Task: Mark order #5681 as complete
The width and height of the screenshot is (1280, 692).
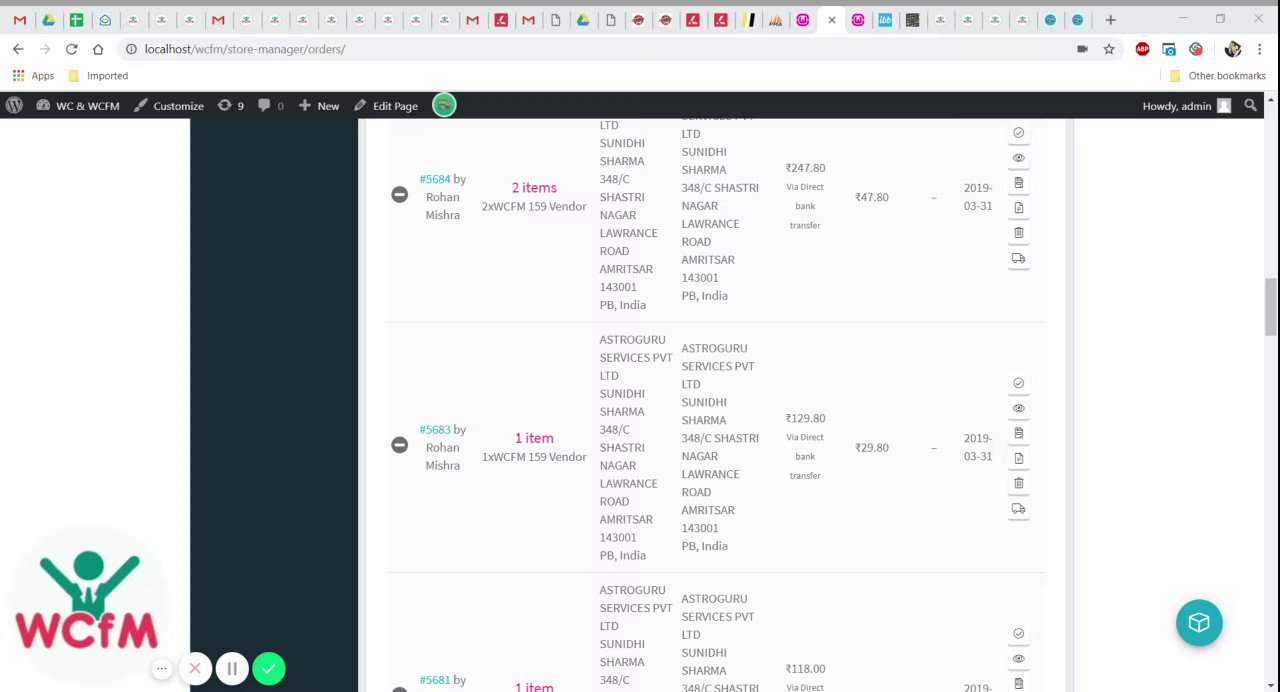Action: pos(1018,633)
